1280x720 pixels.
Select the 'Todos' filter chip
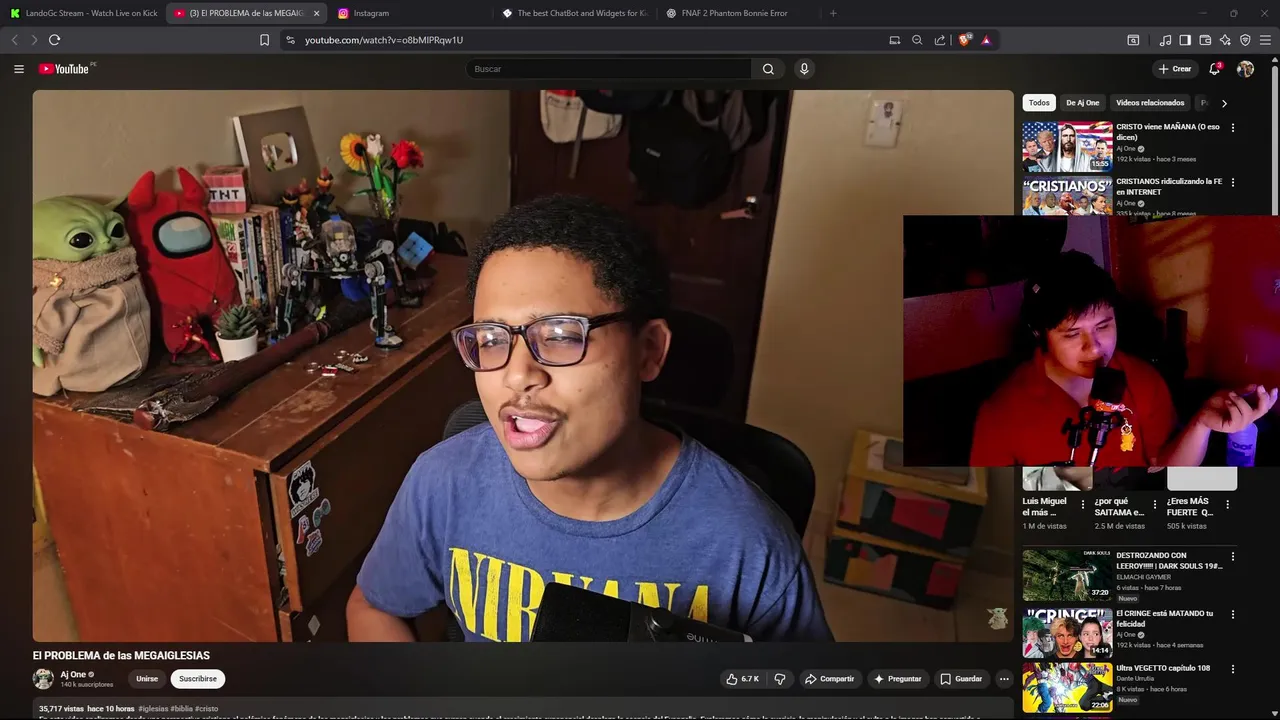point(1039,103)
